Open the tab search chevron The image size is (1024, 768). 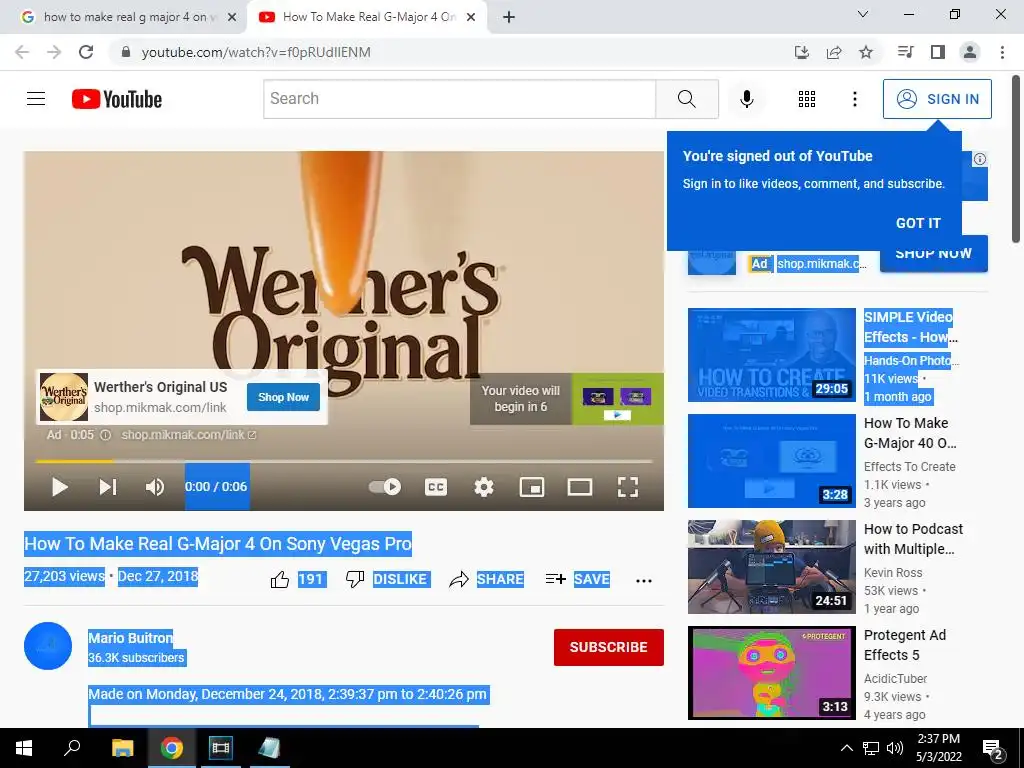coord(862,14)
